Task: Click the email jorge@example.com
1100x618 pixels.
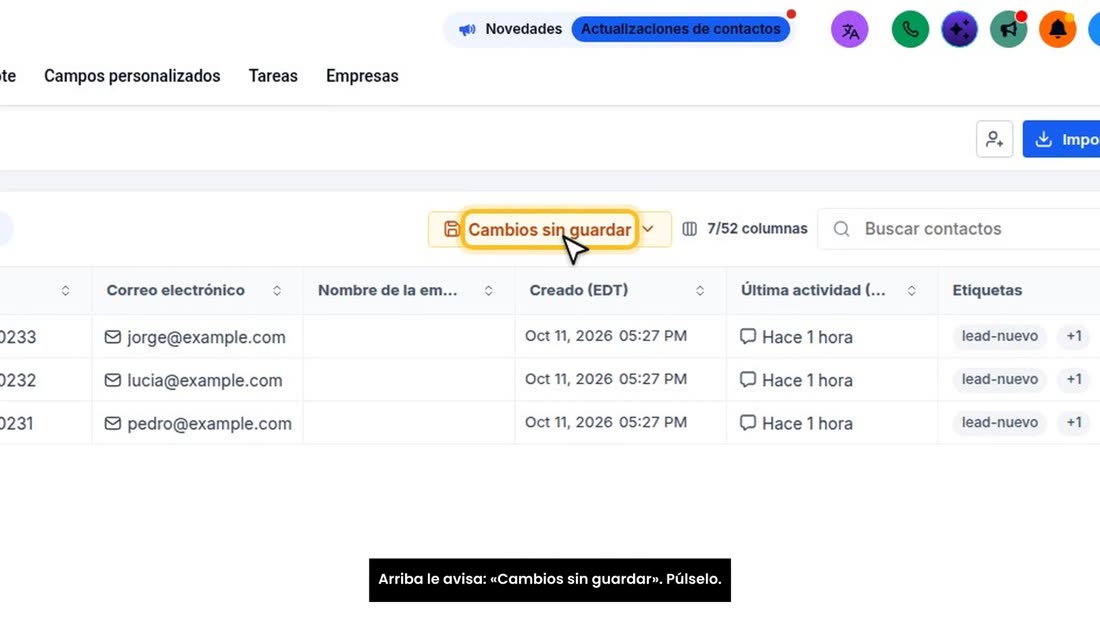Action: coord(206,337)
